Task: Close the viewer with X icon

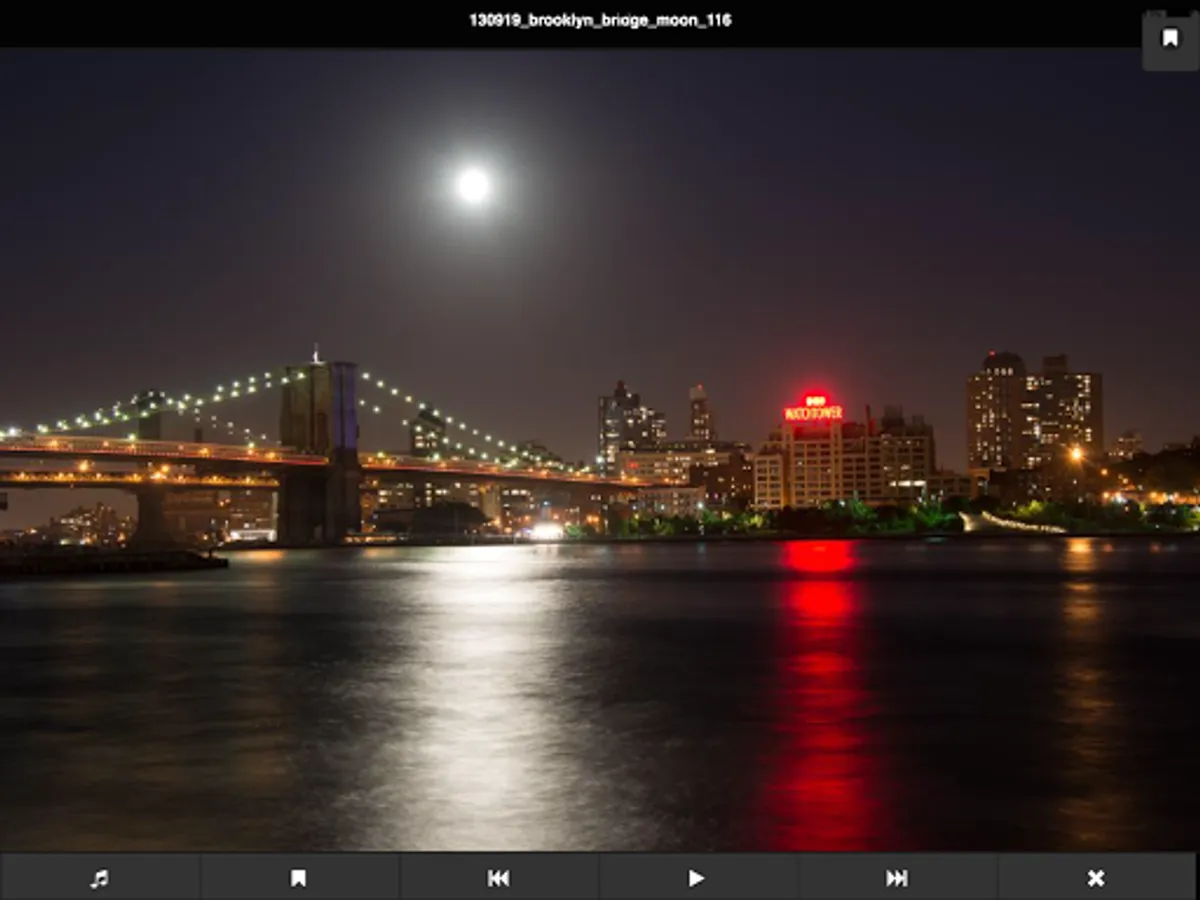Action: click(x=1097, y=878)
